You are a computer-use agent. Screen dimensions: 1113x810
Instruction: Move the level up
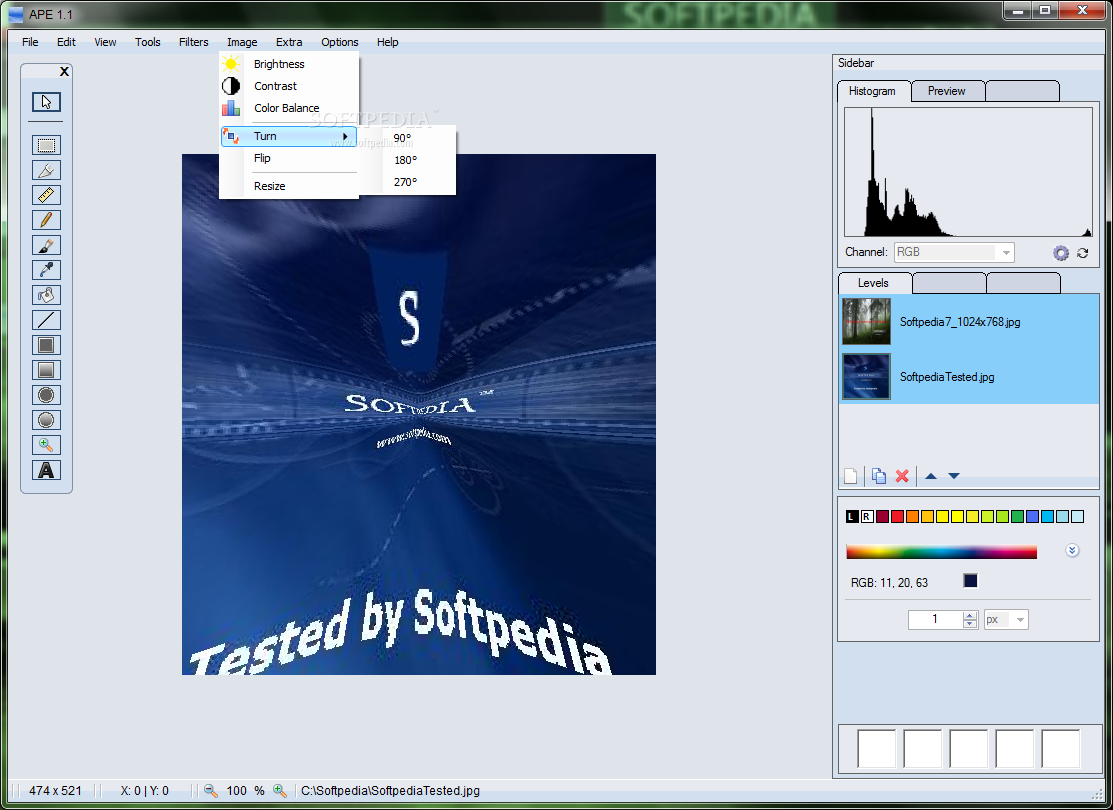(x=931, y=476)
